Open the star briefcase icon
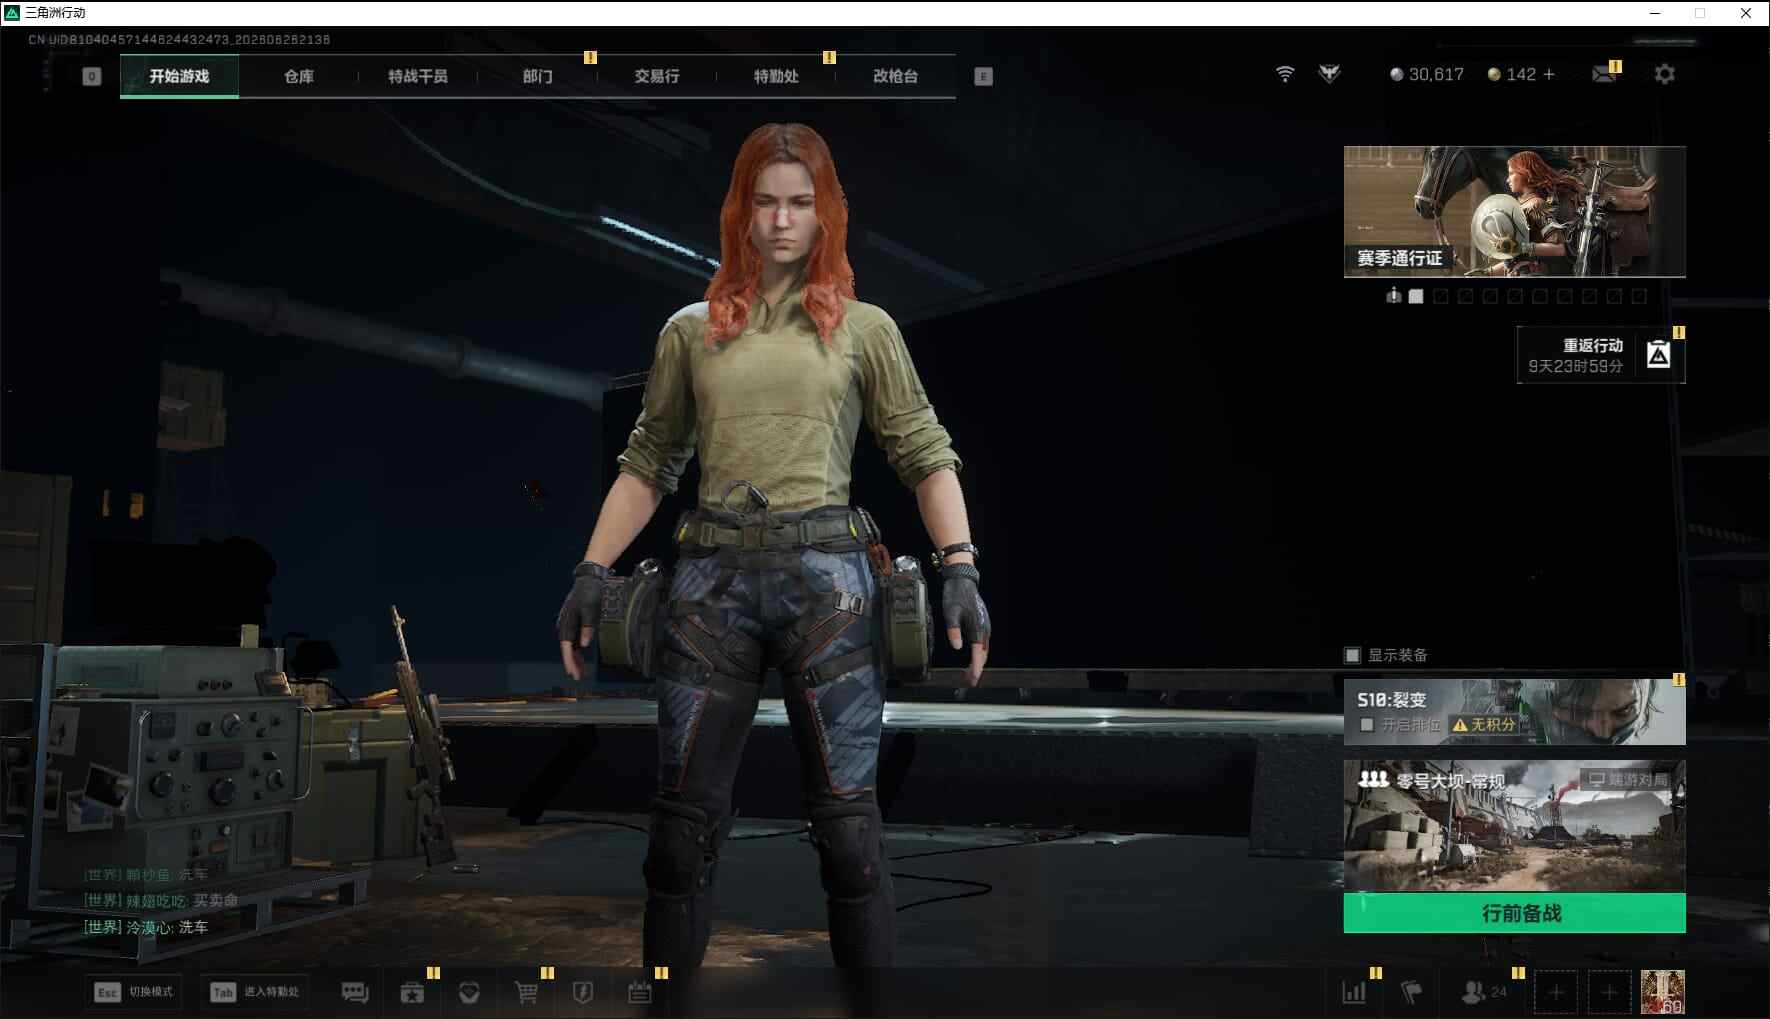 [412, 992]
